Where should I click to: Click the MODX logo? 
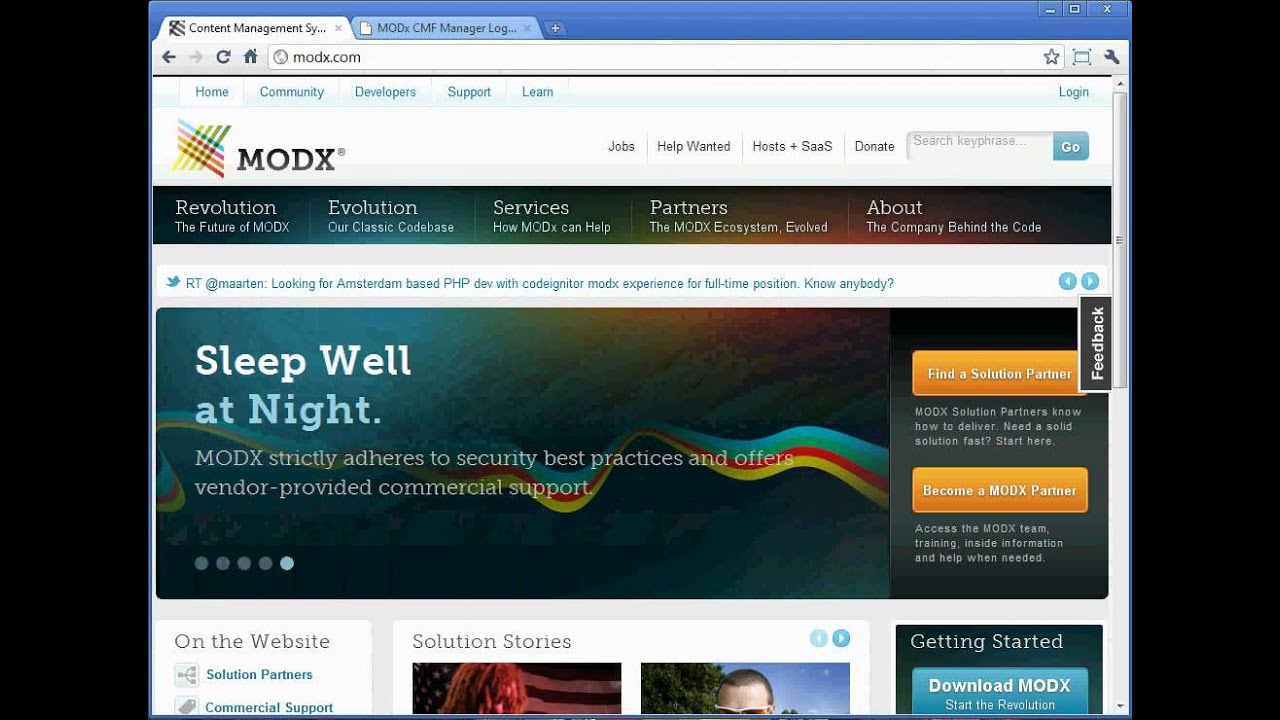click(259, 148)
